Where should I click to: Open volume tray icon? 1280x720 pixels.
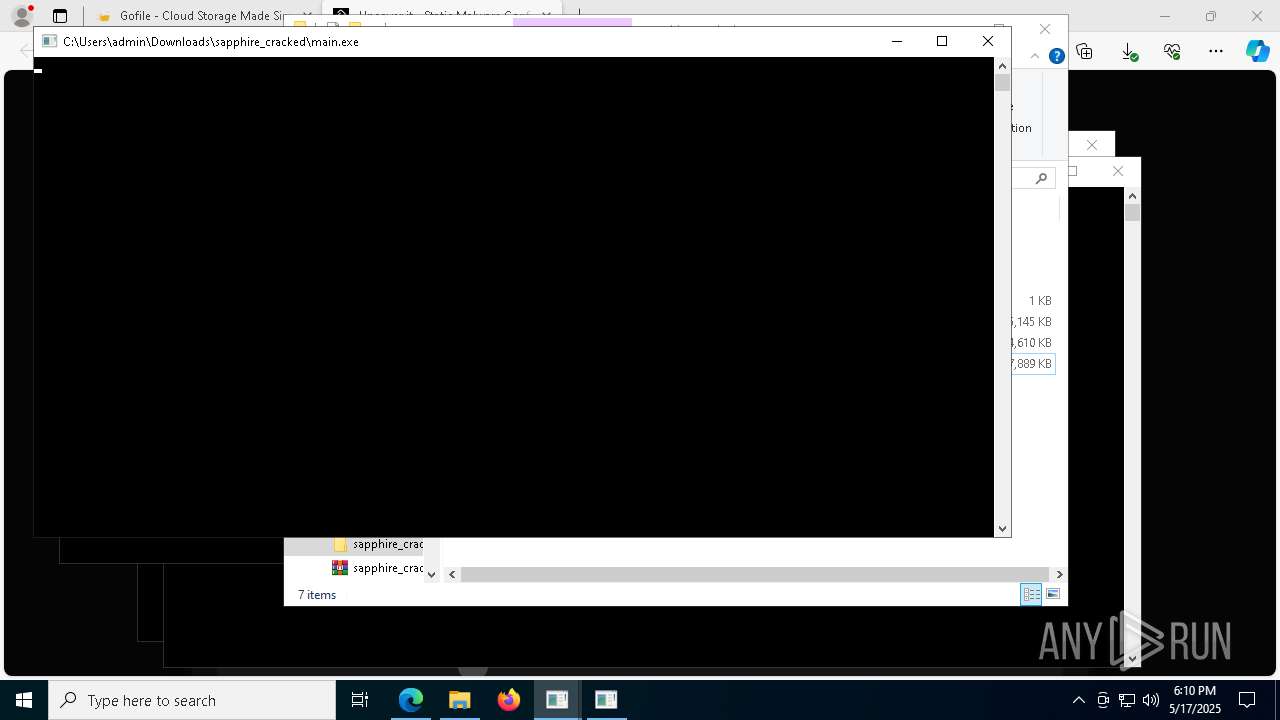(1151, 700)
